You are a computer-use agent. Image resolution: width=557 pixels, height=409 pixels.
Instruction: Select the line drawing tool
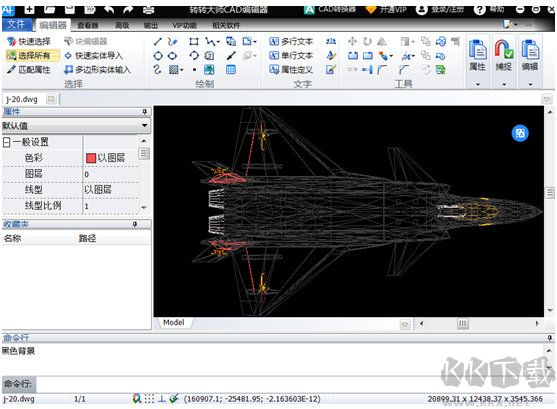(x=158, y=42)
